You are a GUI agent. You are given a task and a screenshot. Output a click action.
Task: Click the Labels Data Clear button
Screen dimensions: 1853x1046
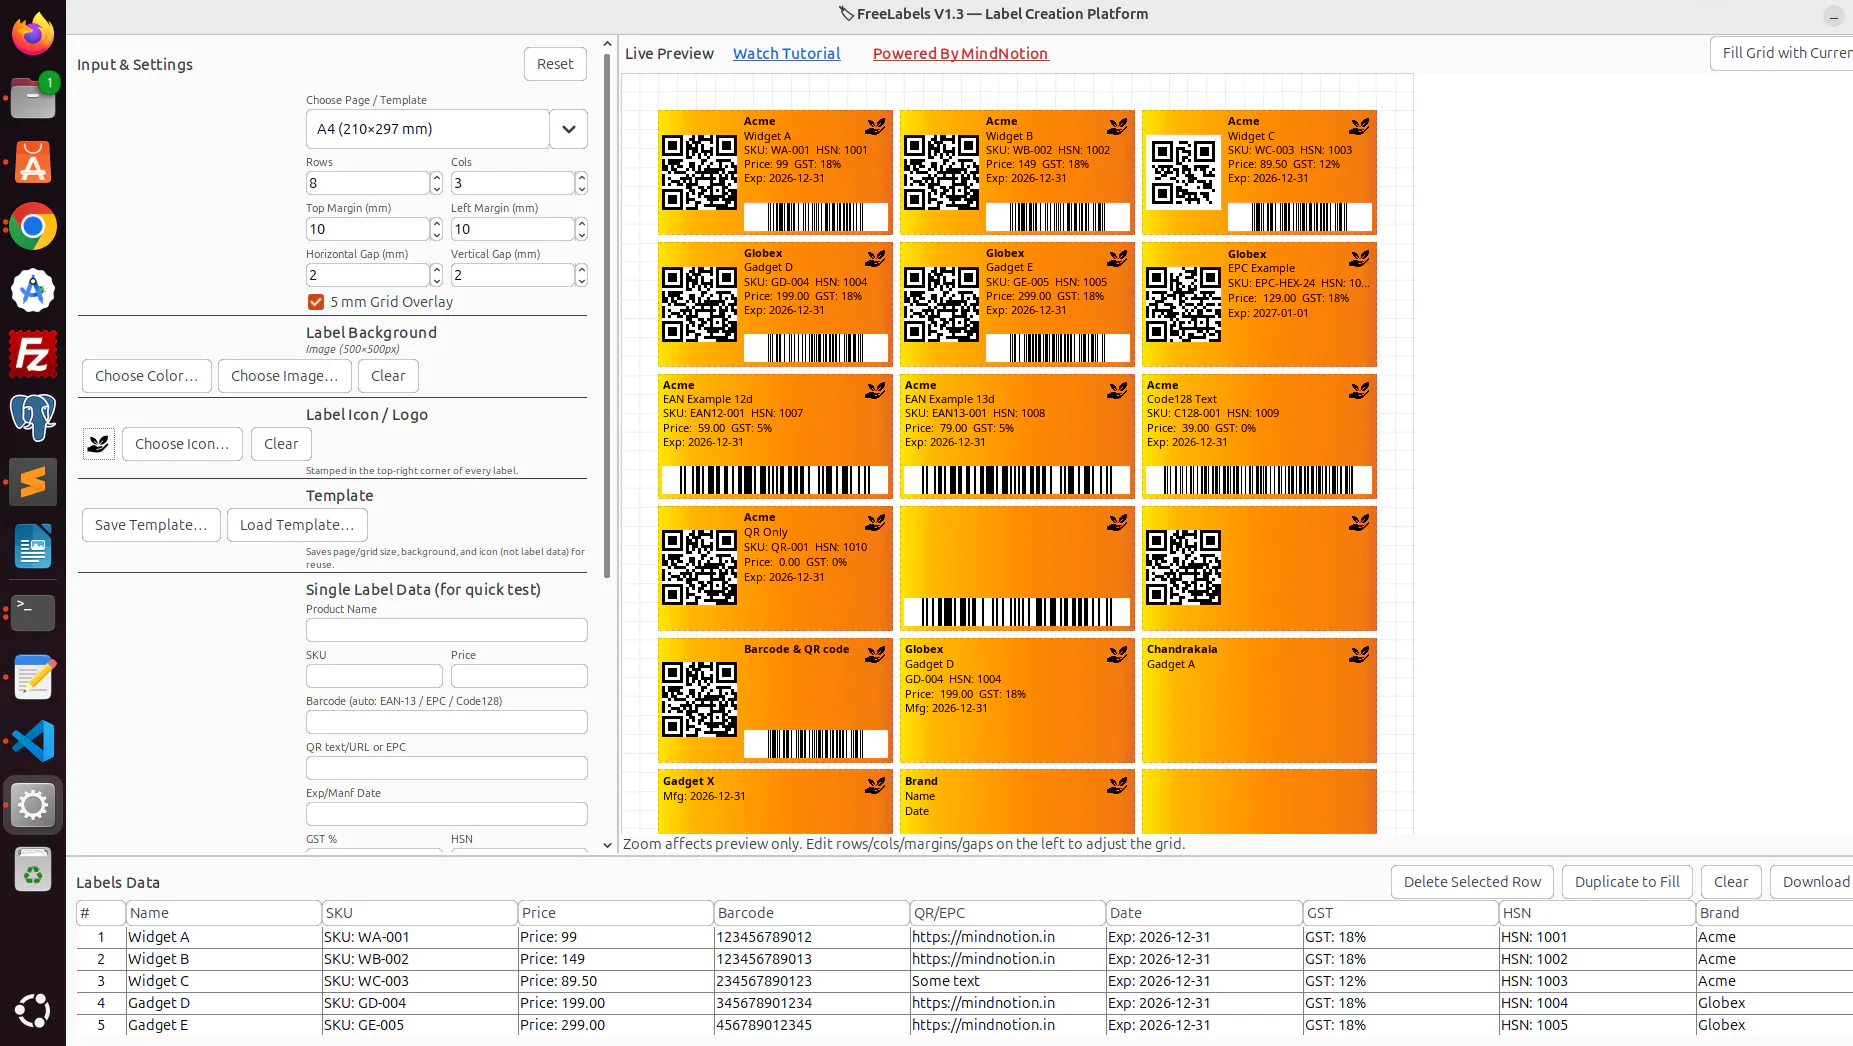coord(1731,882)
